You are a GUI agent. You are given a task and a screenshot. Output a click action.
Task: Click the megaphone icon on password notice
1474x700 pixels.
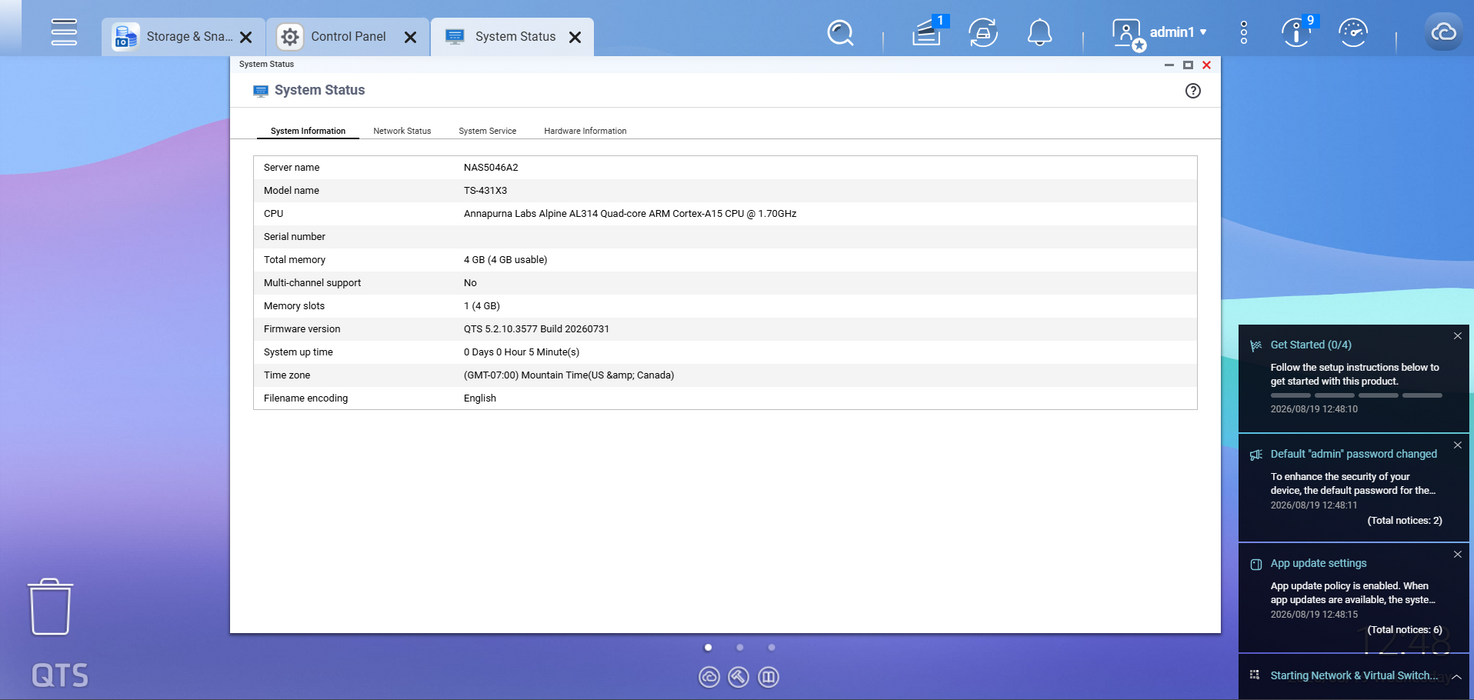click(x=1256, y=455)
